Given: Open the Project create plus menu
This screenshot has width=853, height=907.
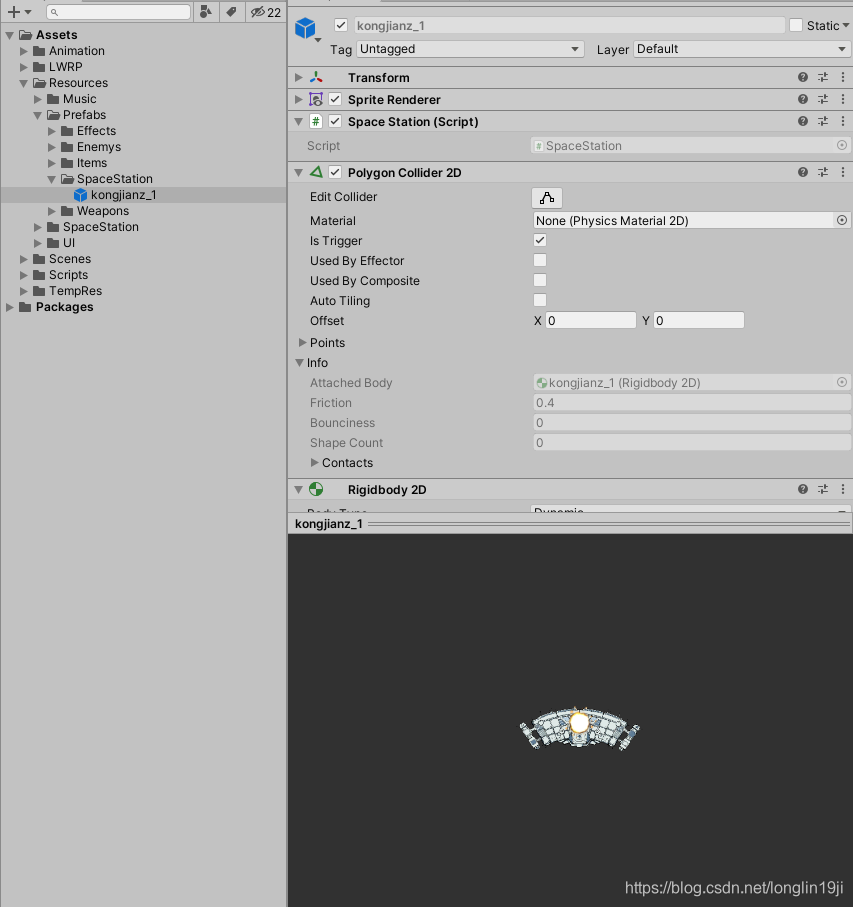Looking at the screenshot, I should click(x=19, y=12).
